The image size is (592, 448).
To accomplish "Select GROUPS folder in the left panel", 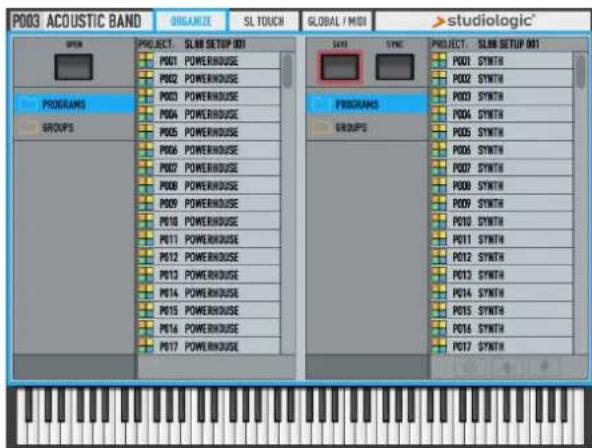I will (x=74, y=128).
